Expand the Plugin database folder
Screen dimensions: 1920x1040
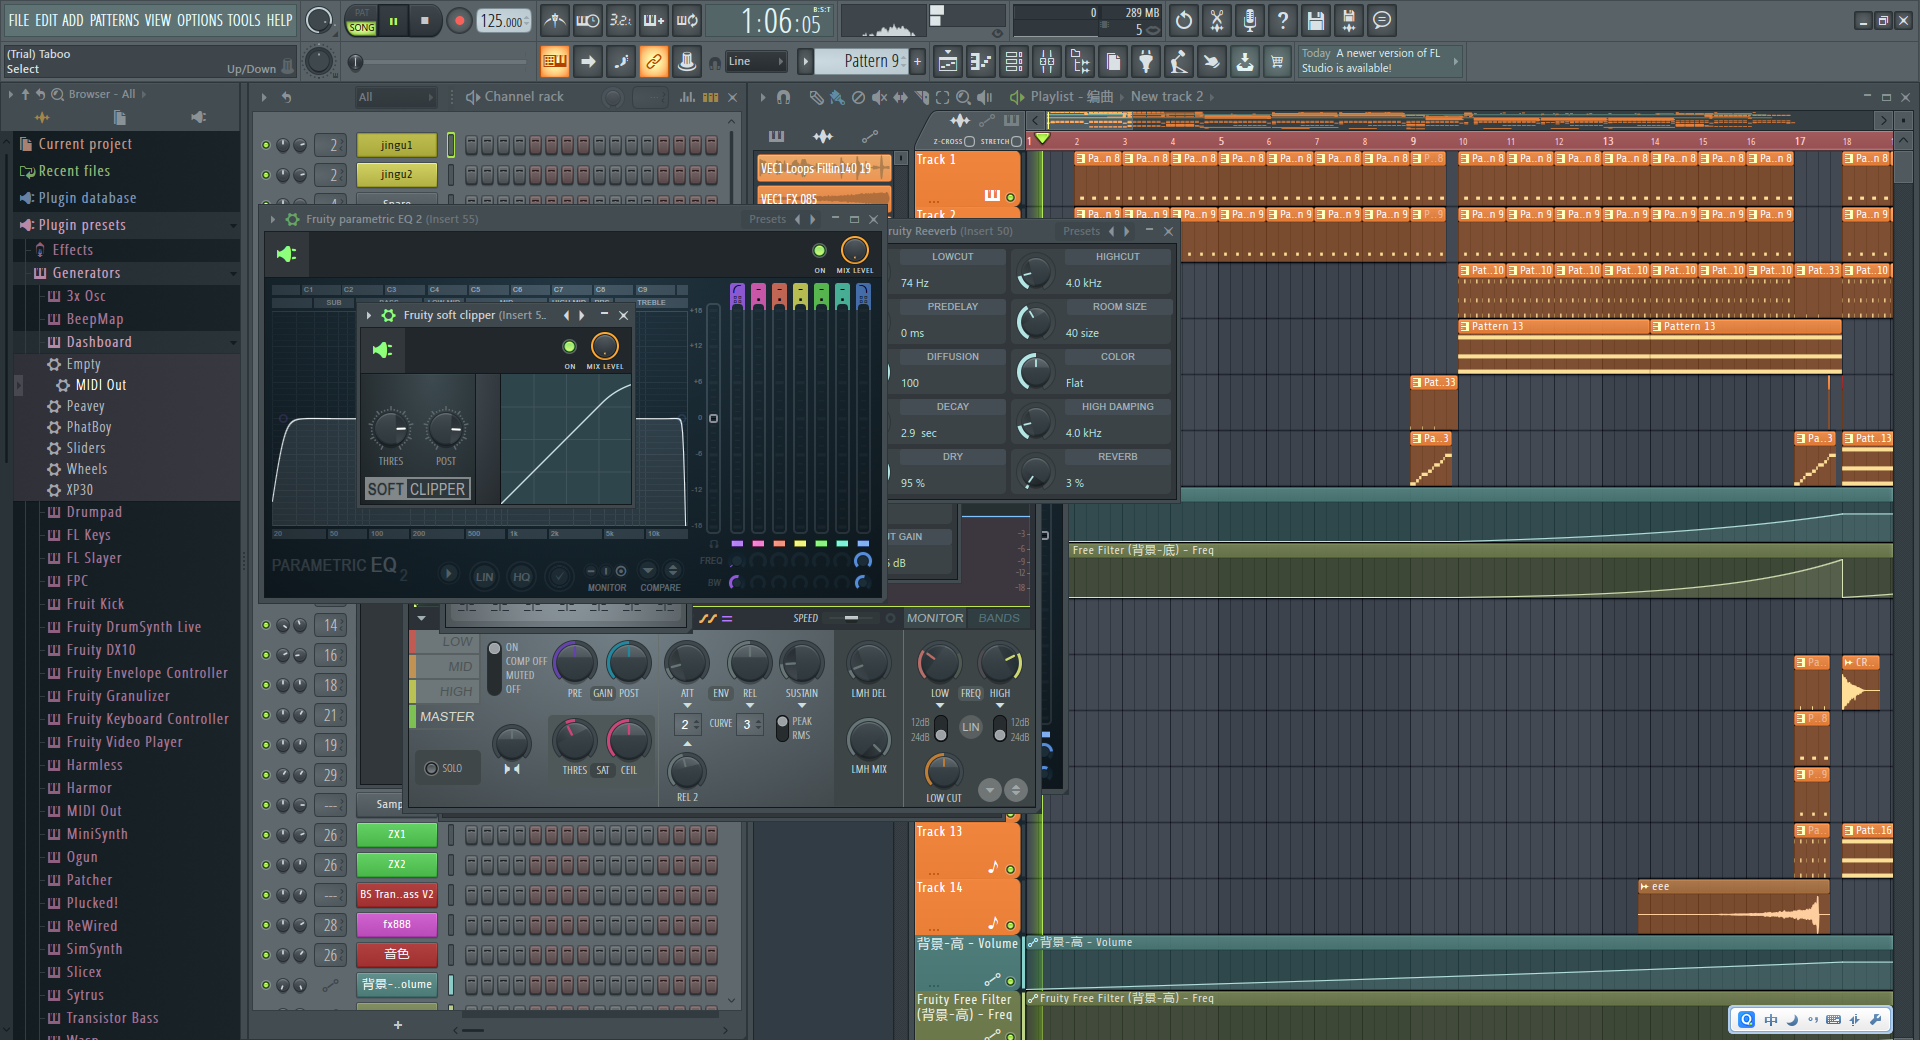(x=87, y=198)
